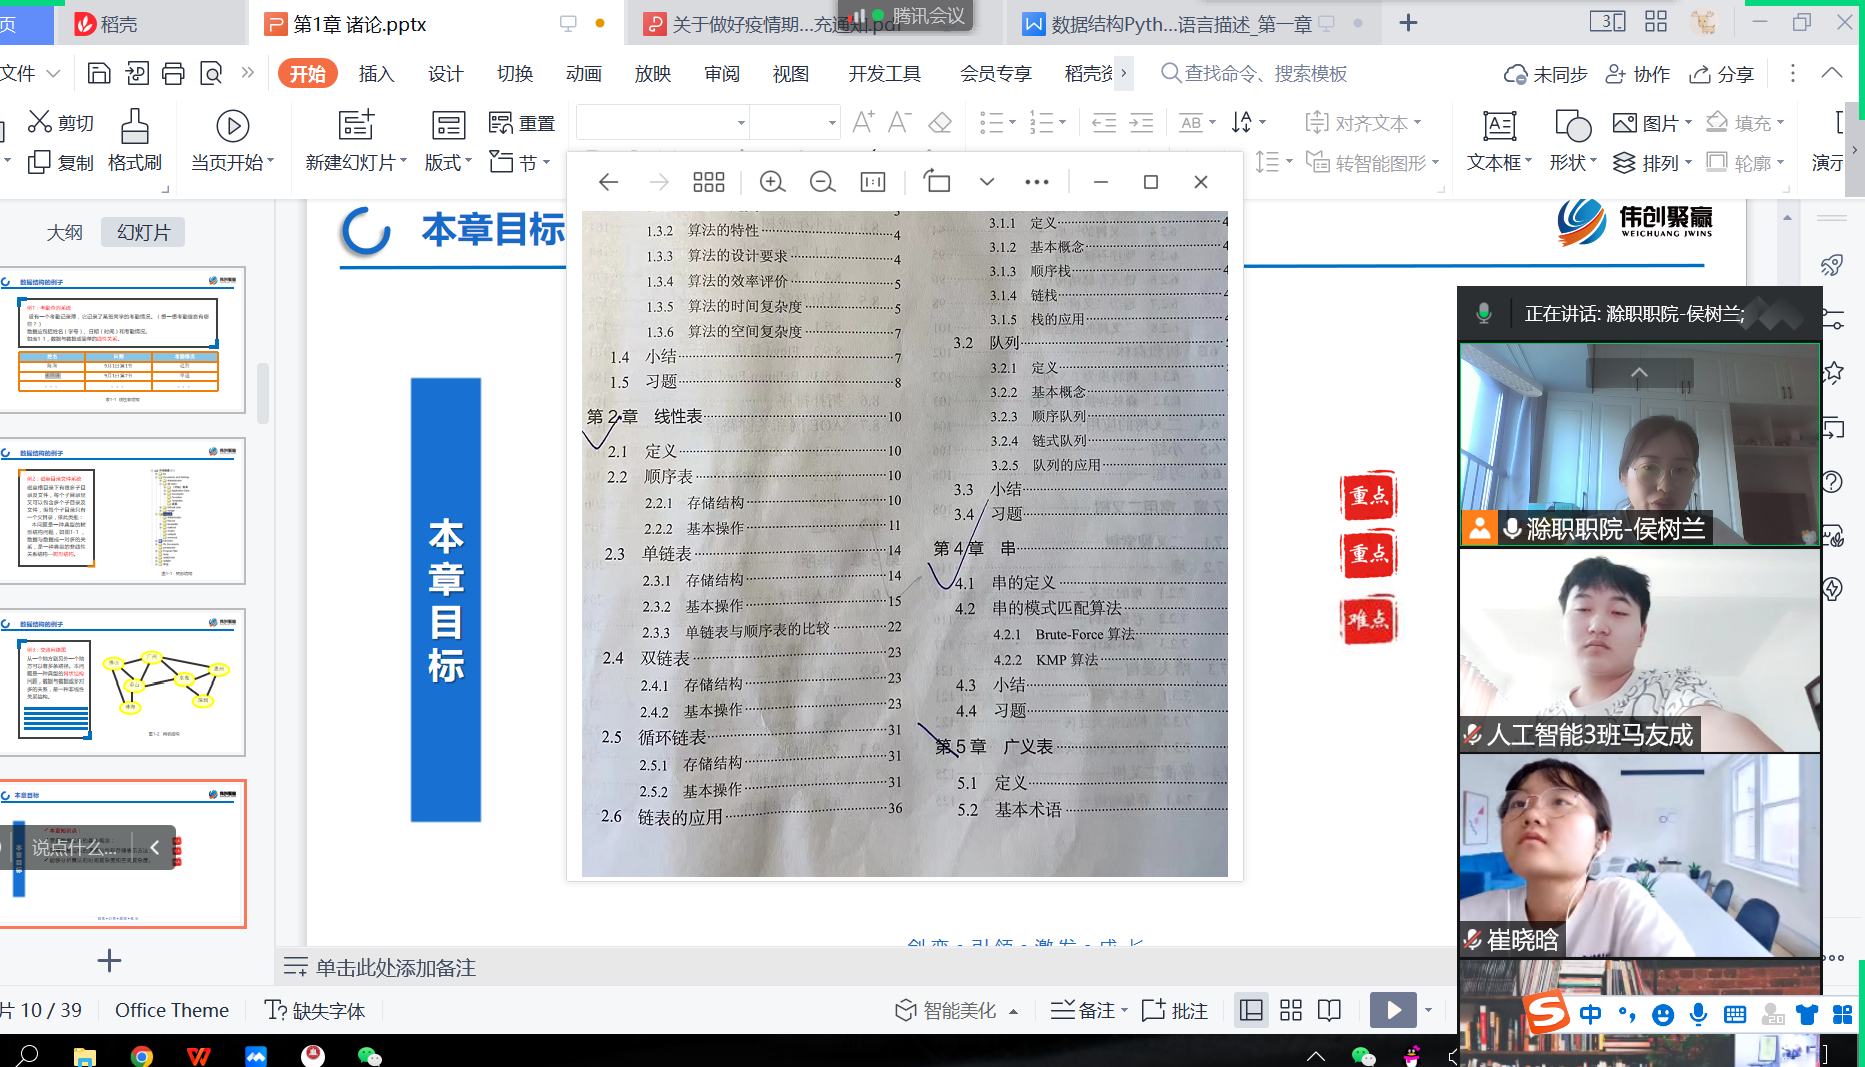Screen dimensions: 1865x1067
Task: Open more options (…) in image viewer
Action: click(1037, 182)
